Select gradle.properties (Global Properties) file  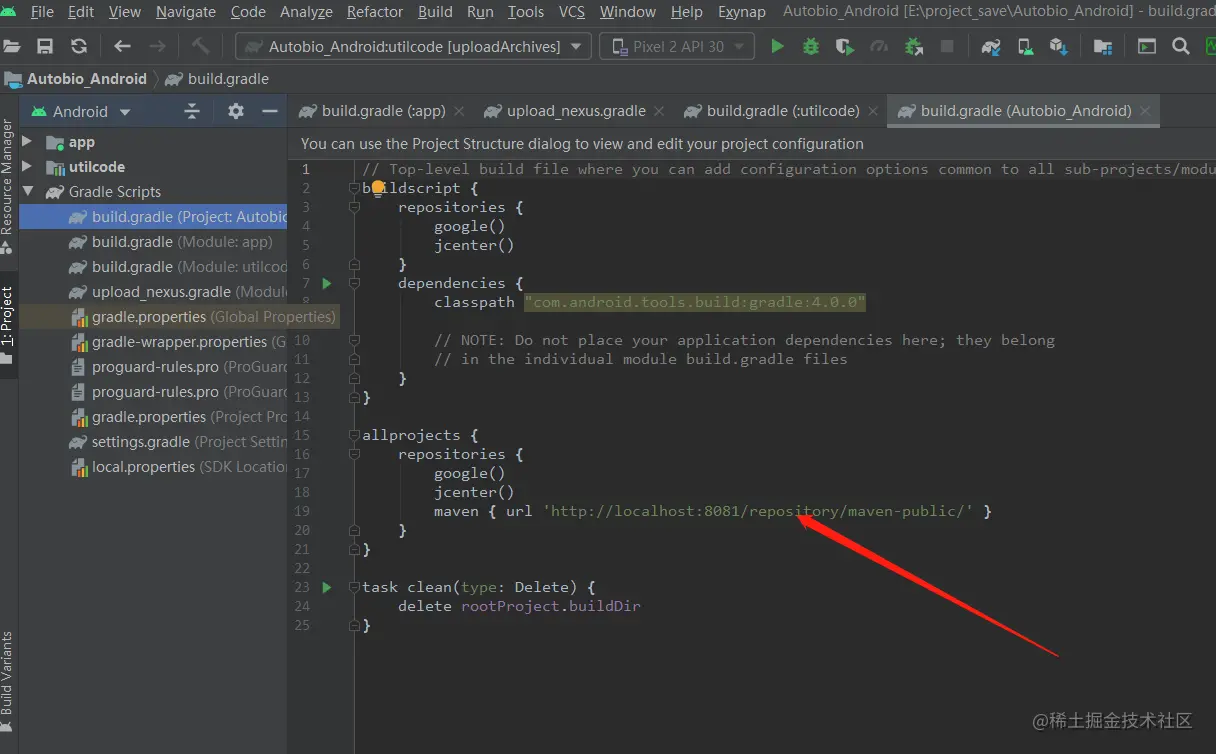point(202,317)
